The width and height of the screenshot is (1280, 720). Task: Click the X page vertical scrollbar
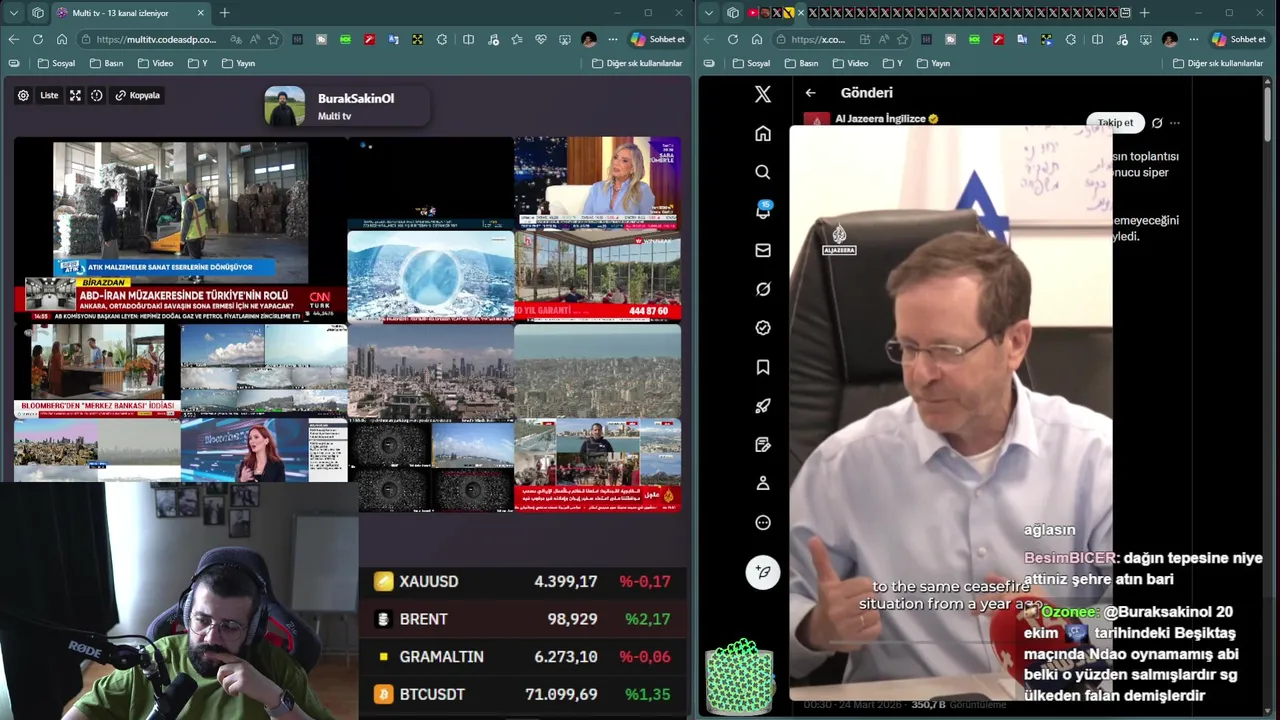[1267, 115]
